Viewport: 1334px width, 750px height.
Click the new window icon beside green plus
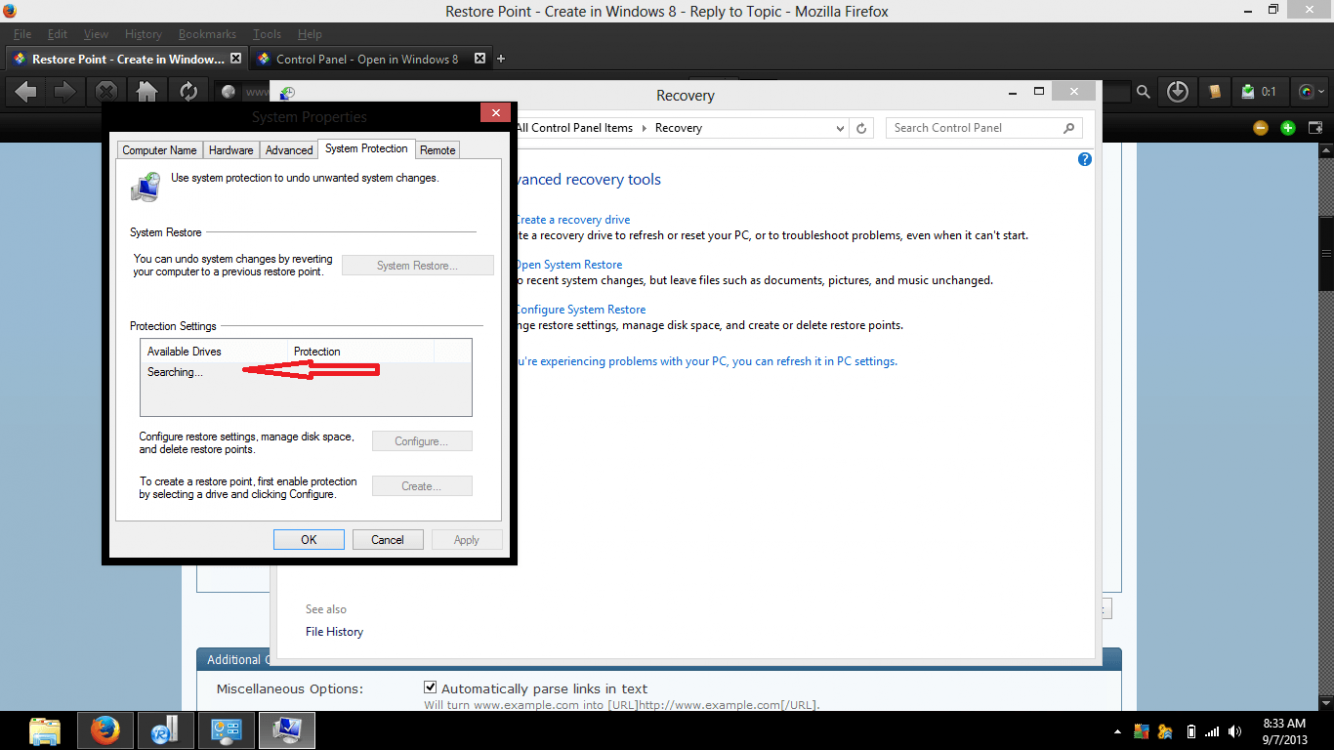(1314, 127)
